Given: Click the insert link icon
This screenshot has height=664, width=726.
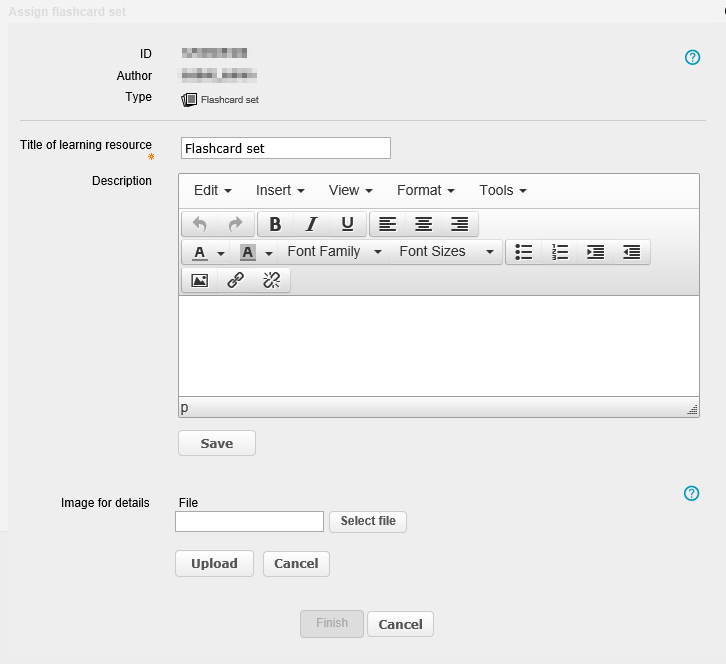Looking at the screenshot, I should [235, 281].
